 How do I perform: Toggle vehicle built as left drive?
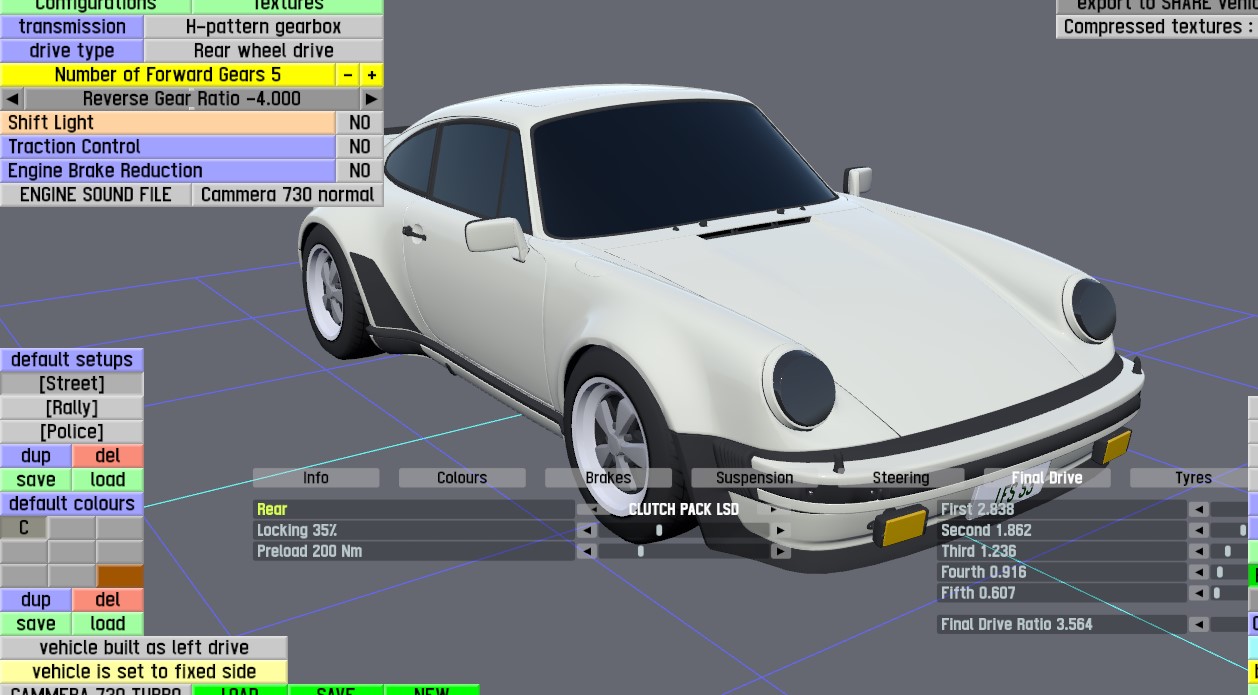click(144, 648)
